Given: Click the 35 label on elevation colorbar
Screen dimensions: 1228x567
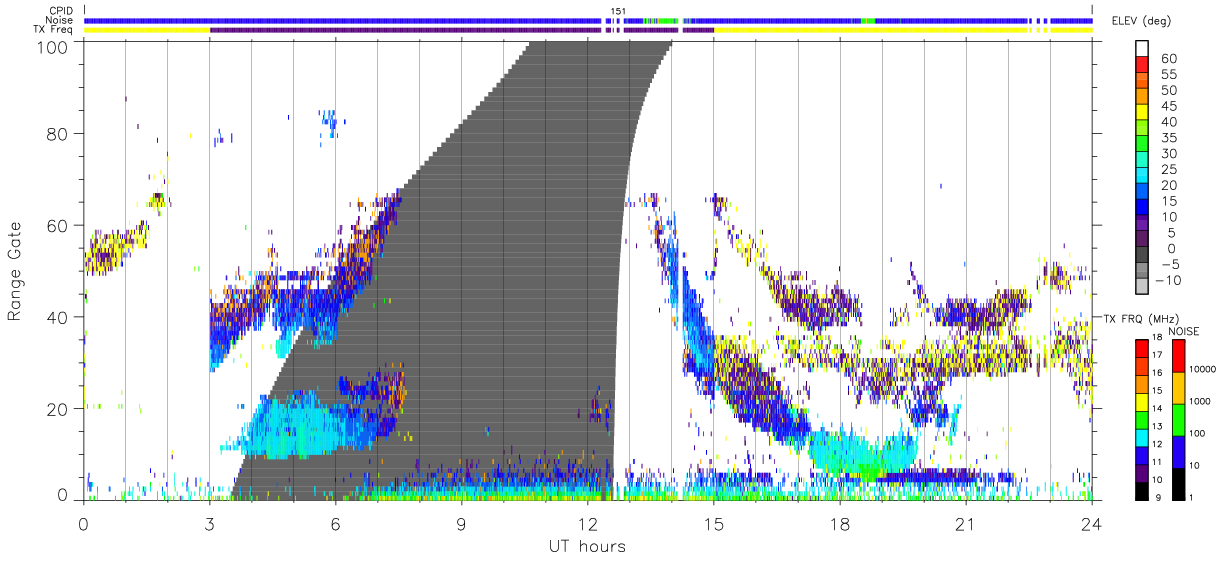Looking at the screenshot, I should click(x=1167, y=138).
